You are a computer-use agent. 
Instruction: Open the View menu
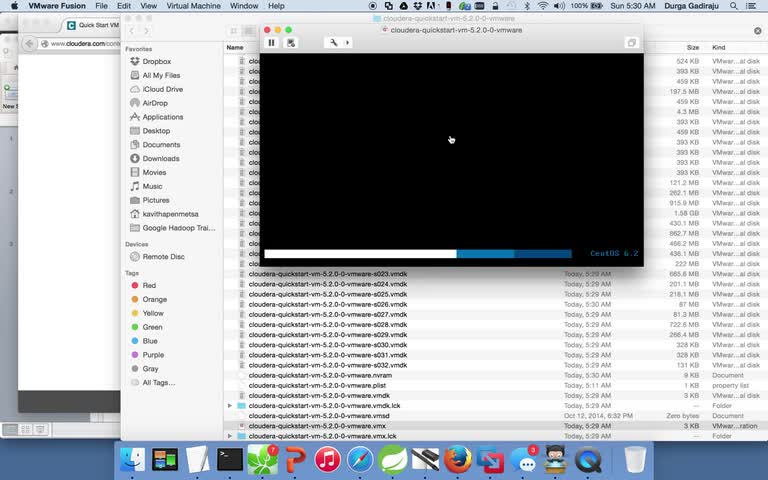click(148, 6)
